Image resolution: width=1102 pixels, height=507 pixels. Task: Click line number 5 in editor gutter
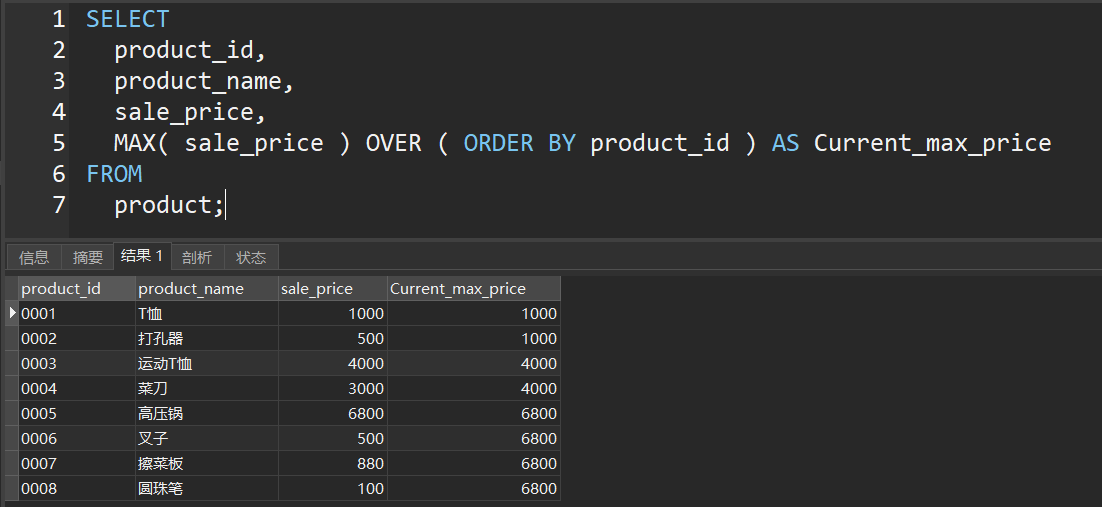click(x=59, y=143)
